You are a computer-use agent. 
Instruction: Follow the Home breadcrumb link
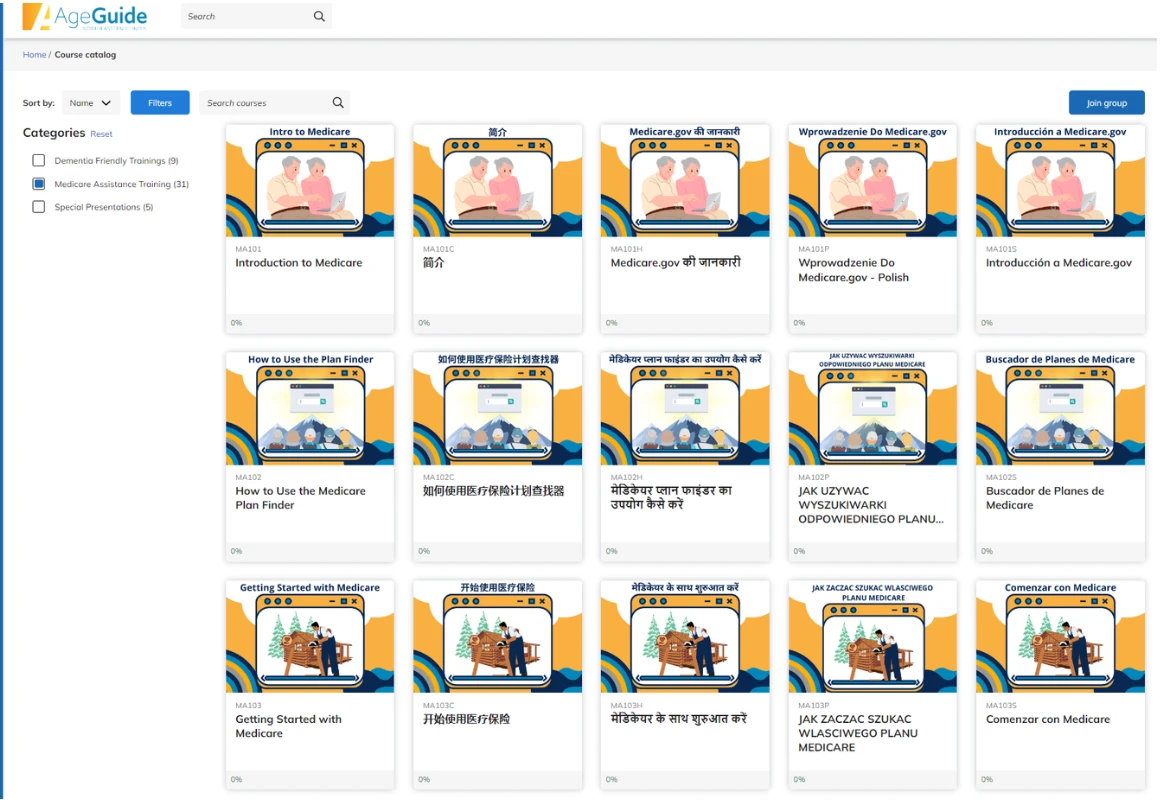34,55
